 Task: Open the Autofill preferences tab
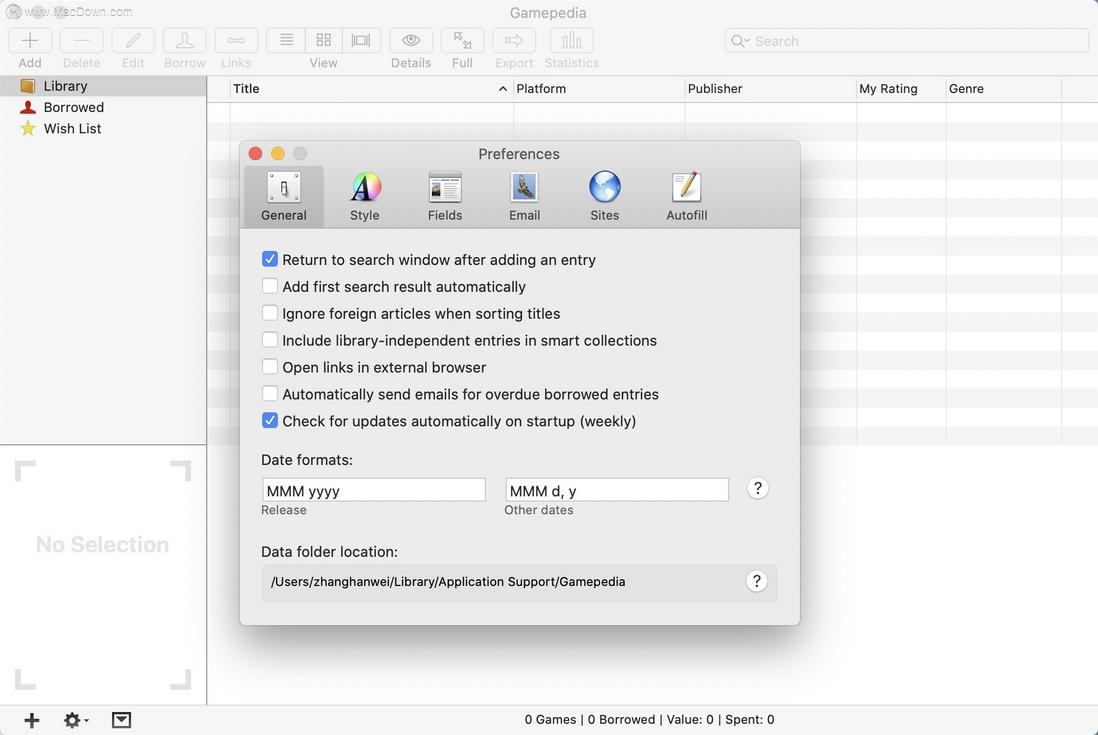coord(686,197)
